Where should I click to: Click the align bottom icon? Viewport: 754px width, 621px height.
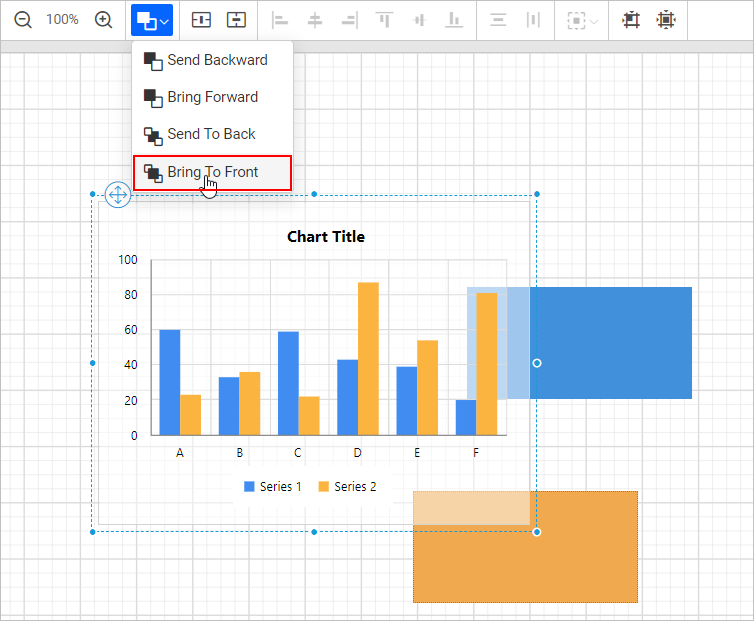453,20
